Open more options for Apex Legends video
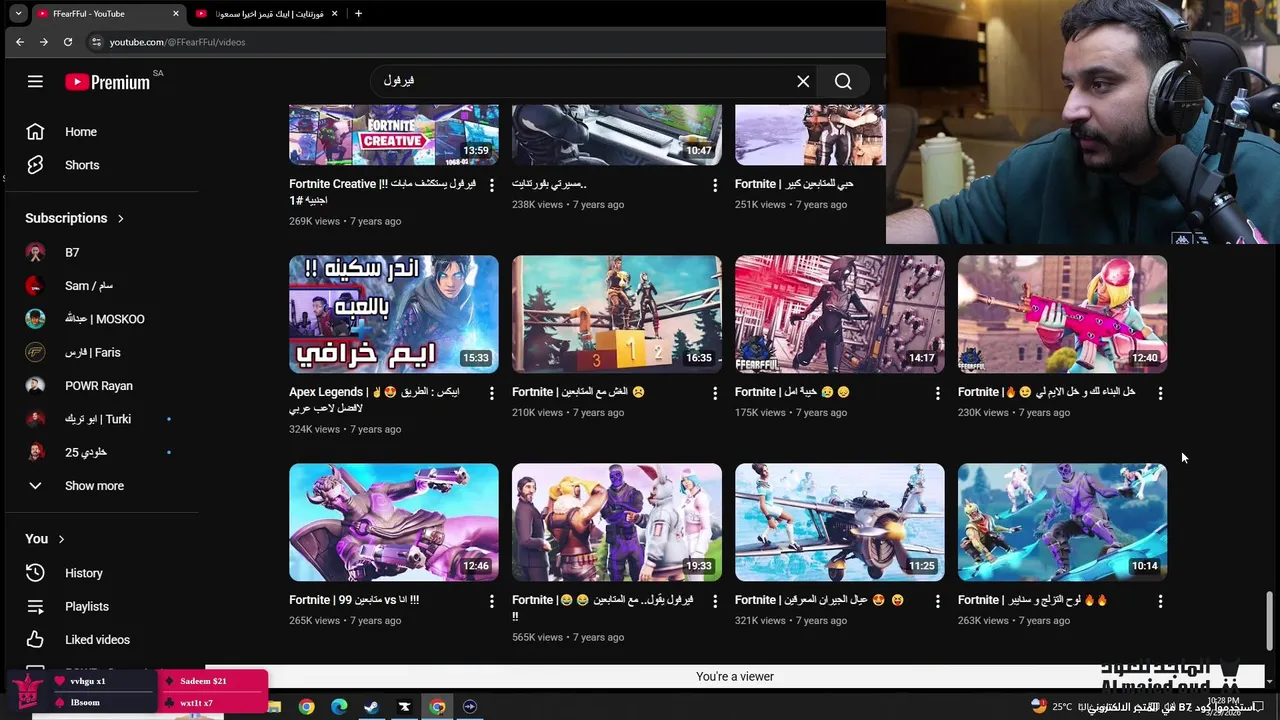Screen dimensions: 1280x720 [491, 394]
